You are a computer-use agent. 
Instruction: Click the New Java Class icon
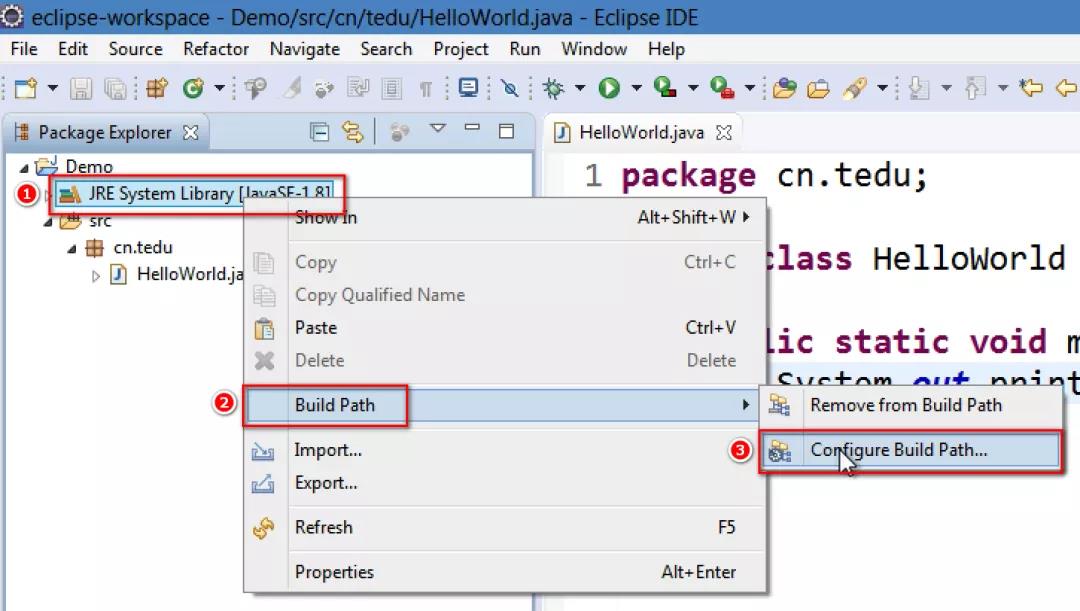point(194,88)
